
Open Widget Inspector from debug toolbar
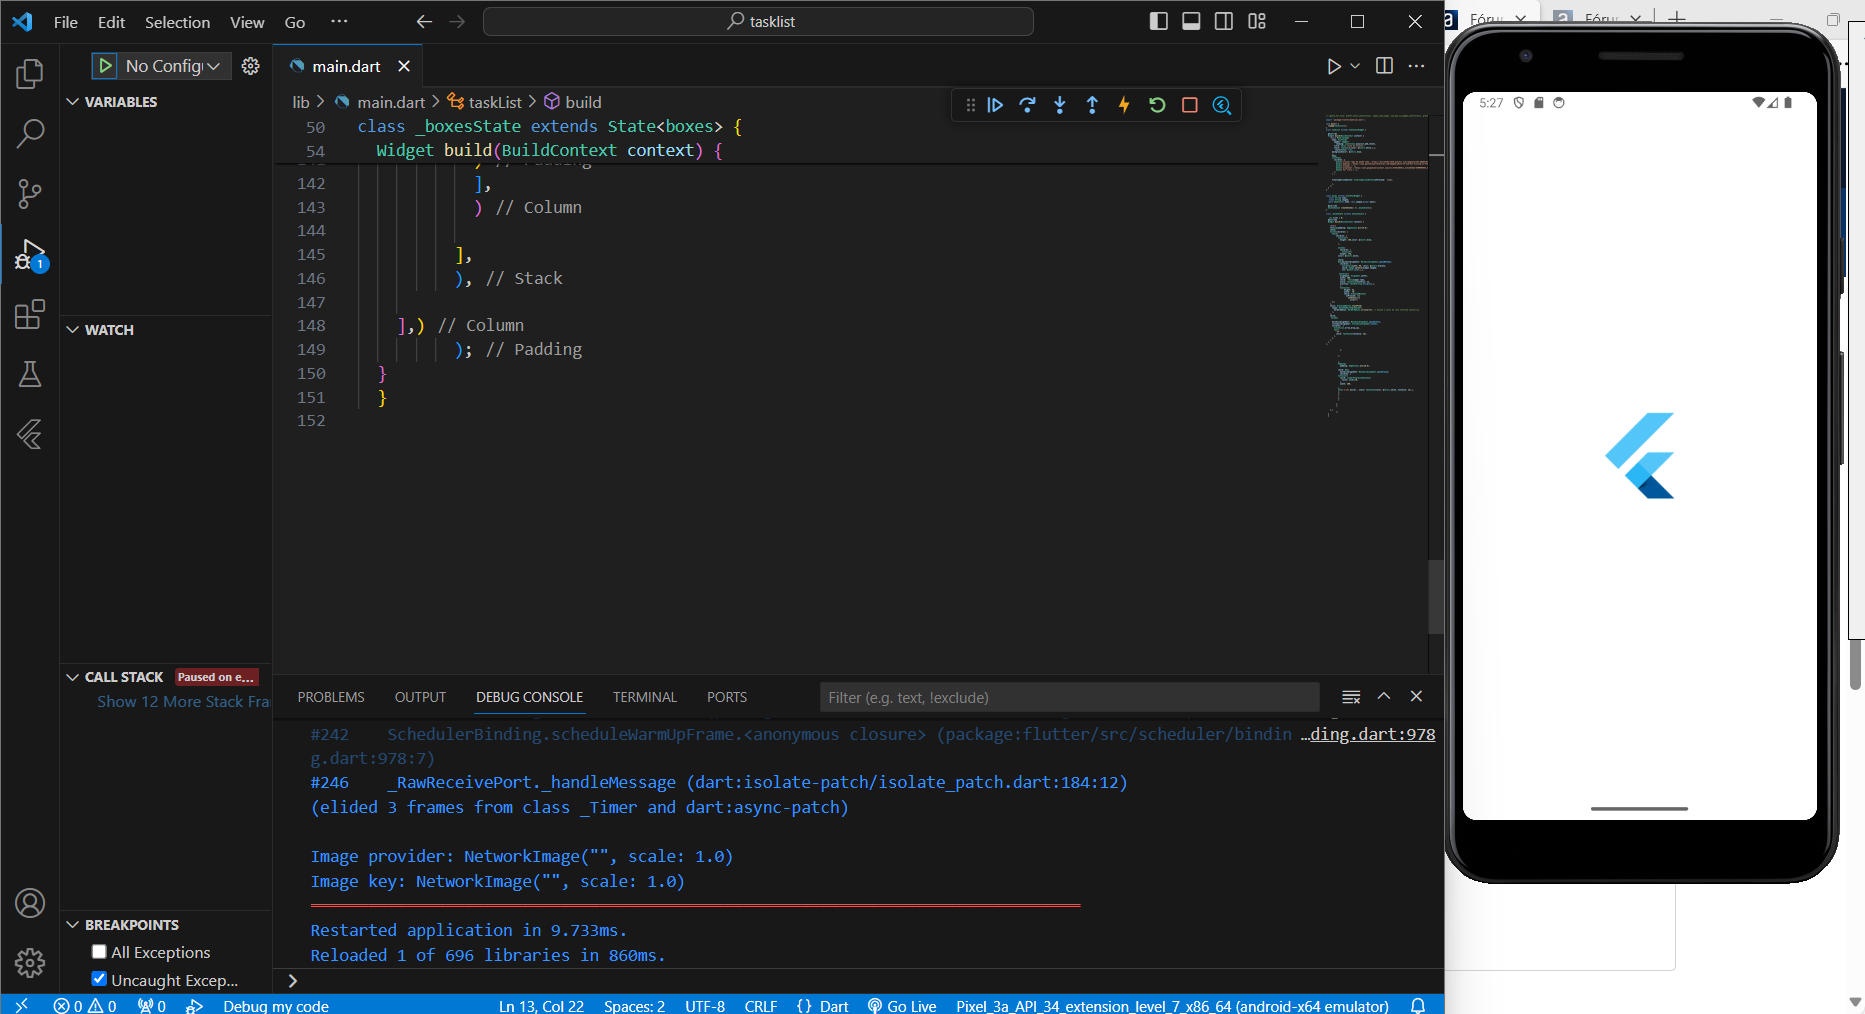point(1222,105)
